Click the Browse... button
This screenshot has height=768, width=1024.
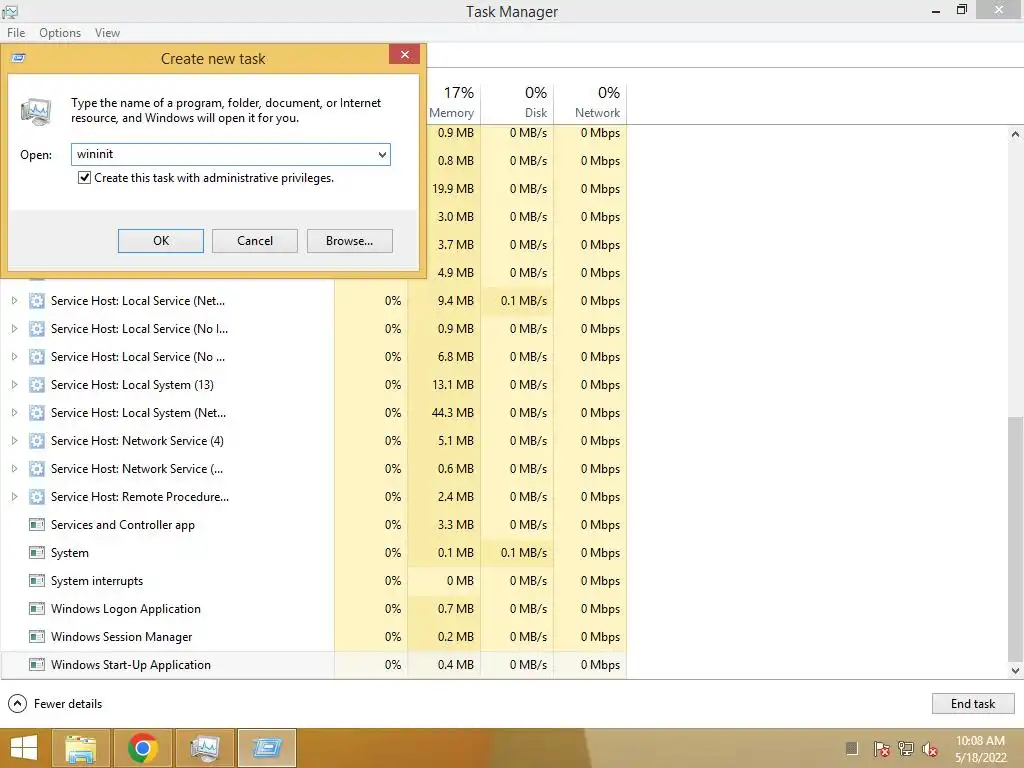[349, 241]
